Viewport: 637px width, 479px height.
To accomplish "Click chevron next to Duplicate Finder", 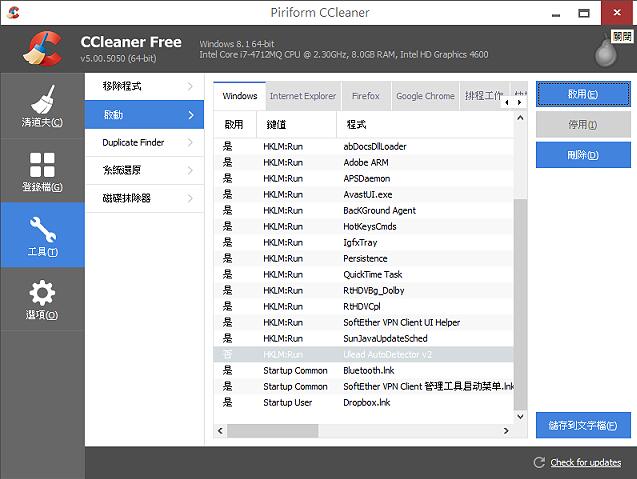I will tap(190, 143).
